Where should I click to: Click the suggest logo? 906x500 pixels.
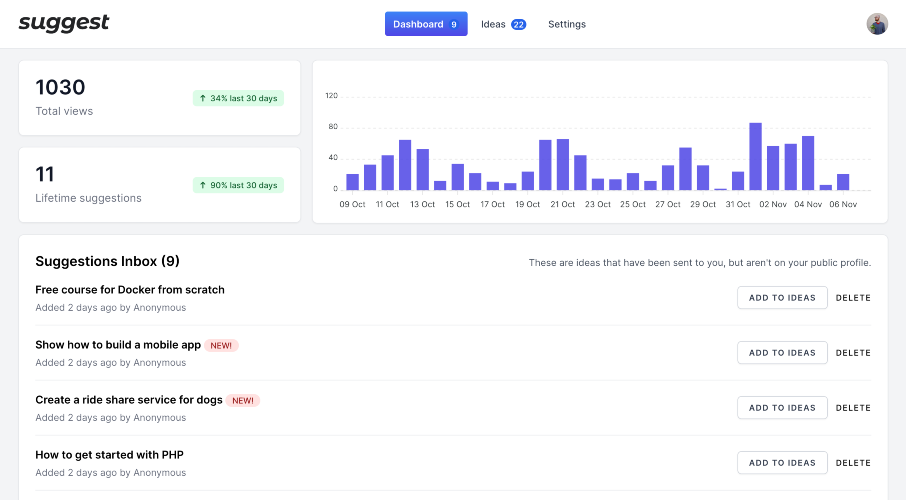click(x=64, y=23)
